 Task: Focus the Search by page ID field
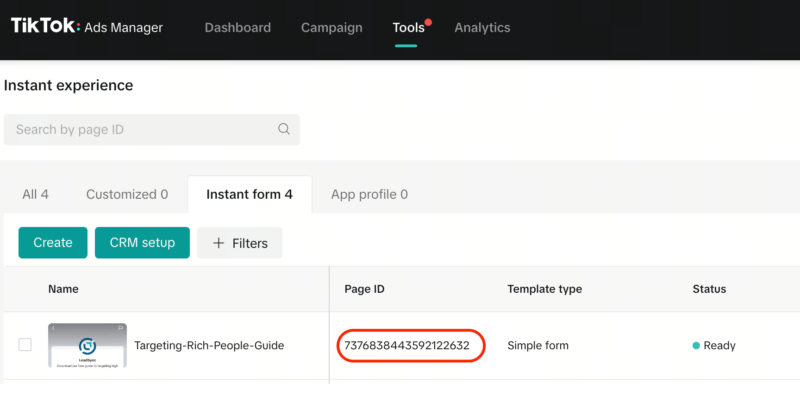(x=140, y=129)
